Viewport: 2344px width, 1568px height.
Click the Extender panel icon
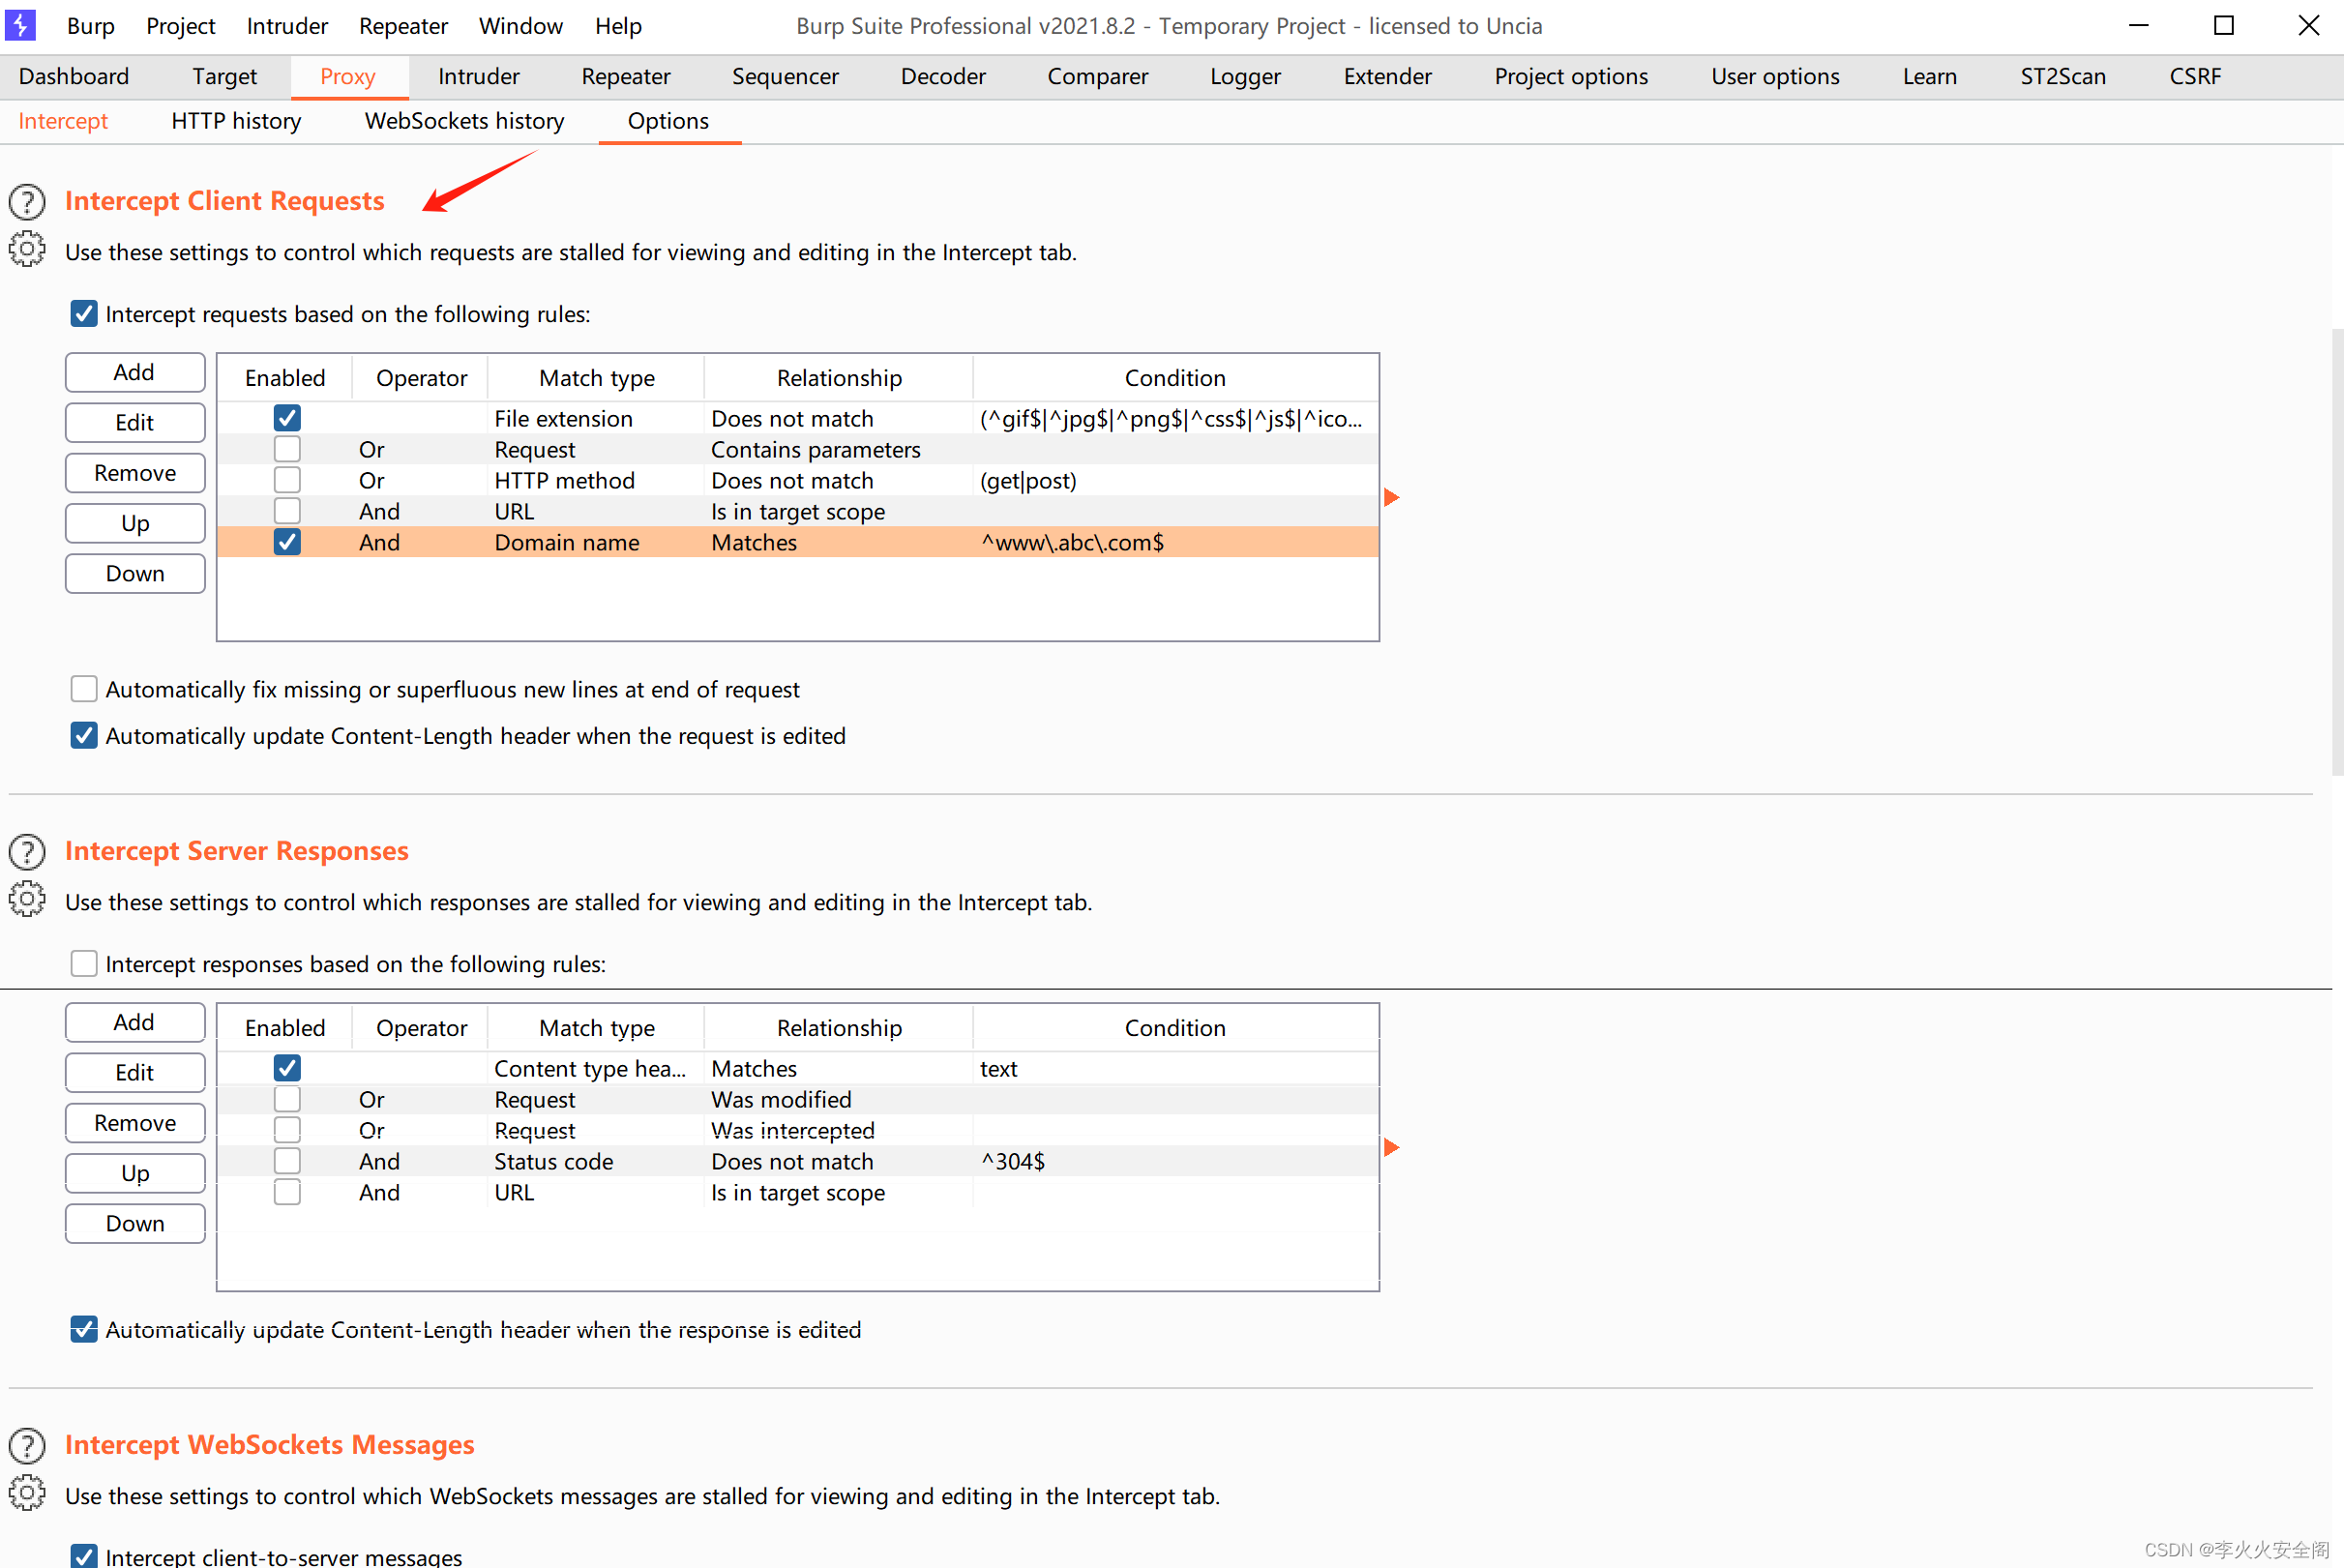pos(1383,75)
